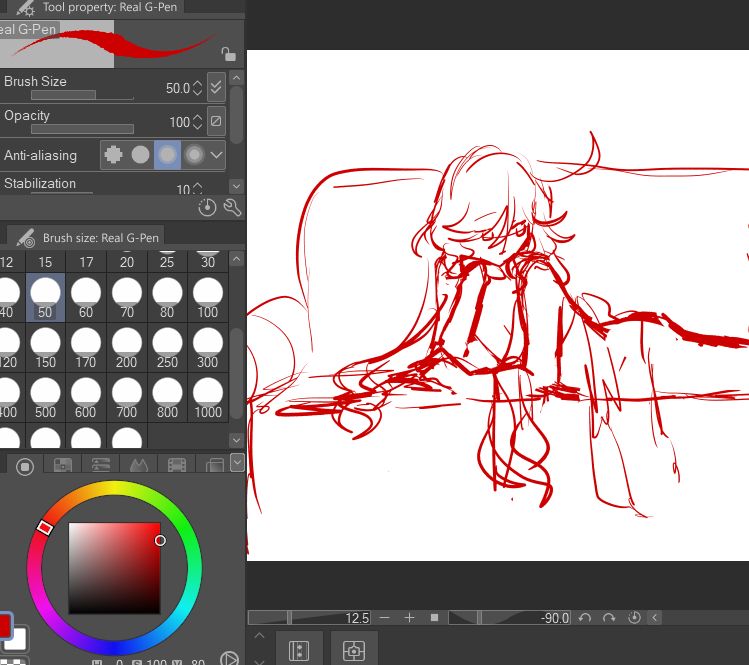Select the white sub color swatch

click(17, 640)
